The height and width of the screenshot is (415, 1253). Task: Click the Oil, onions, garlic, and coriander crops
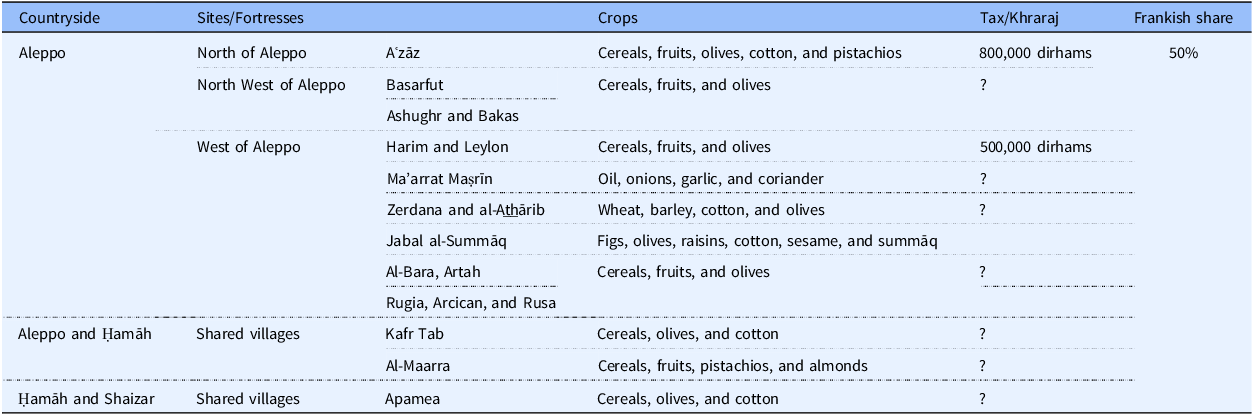point(710,179)
